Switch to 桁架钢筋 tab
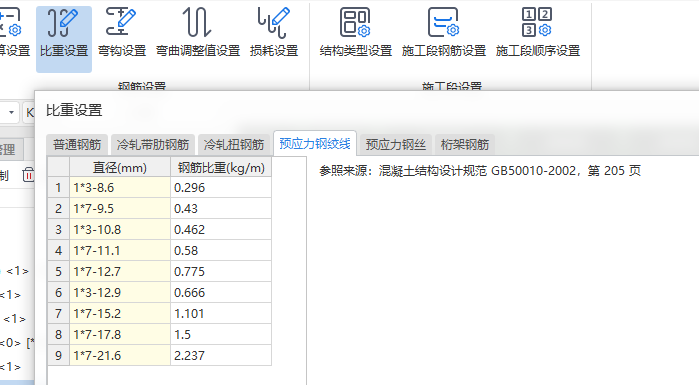The width and height of the screenshot is (699, 385). (465, 145)
